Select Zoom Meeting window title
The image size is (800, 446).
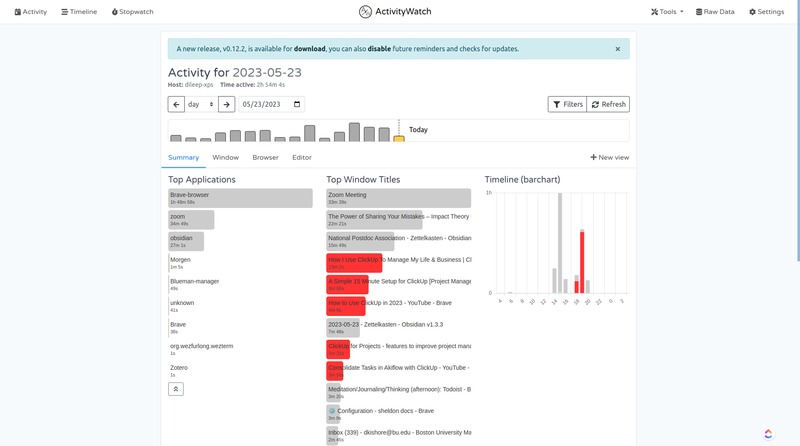(x=398, y=198)
